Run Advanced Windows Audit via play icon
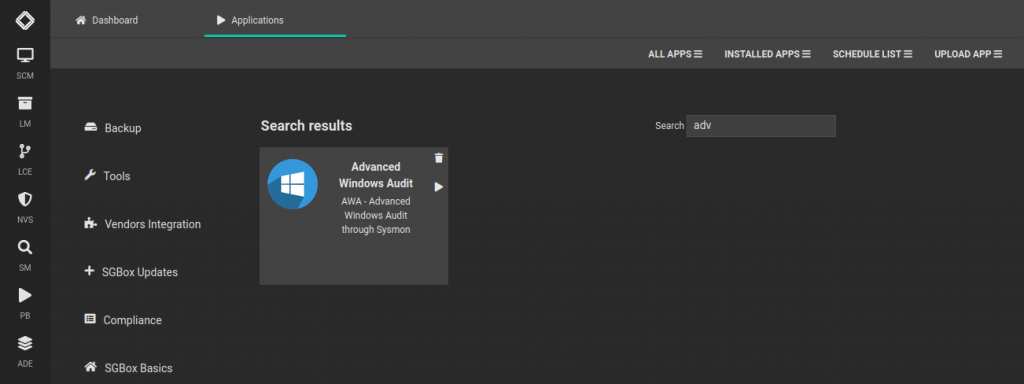 [x=439, y=187]
